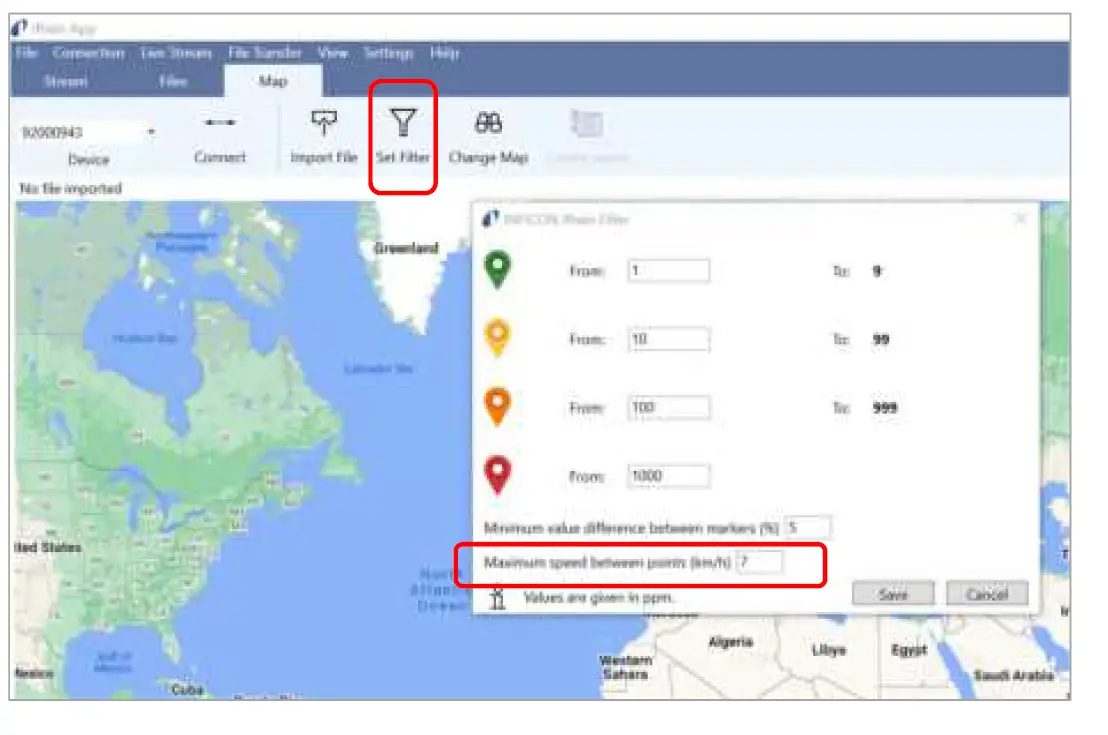Open the Help menu

click(x=444, y=53)
